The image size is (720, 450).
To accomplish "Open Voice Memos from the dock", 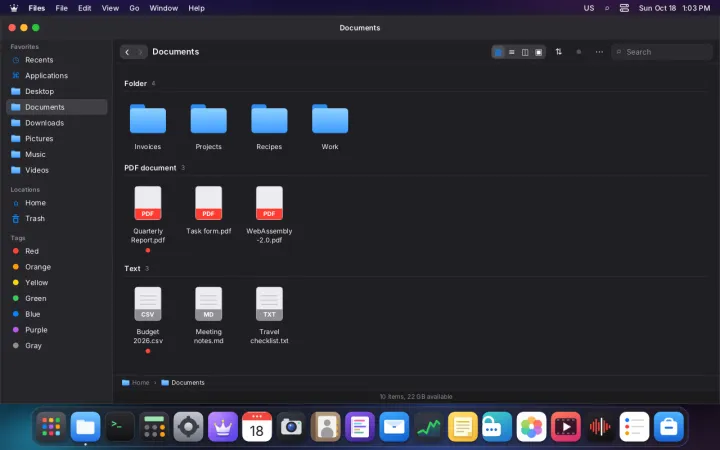I will (x=600, y=427).
